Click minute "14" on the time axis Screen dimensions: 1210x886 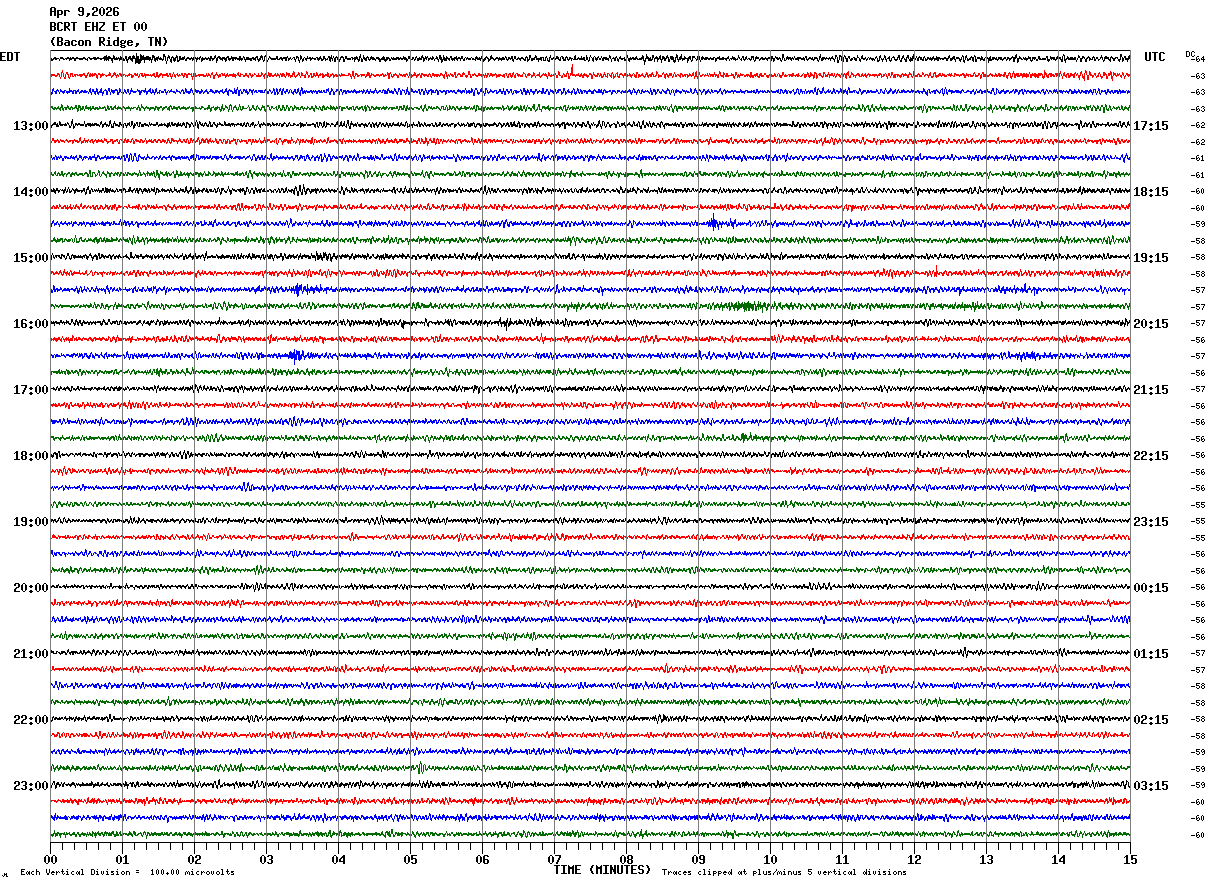coord(1059,859)
